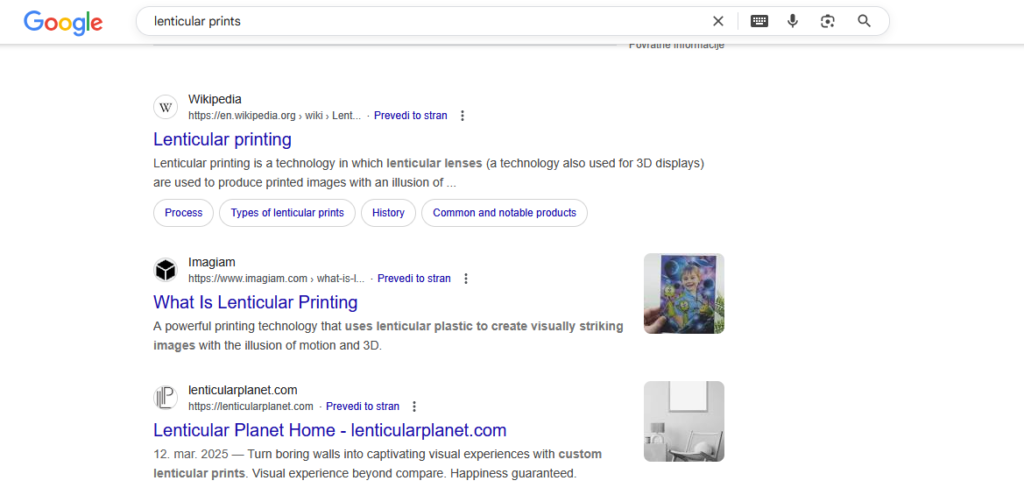Screen dimensions: 1024x502
Task: Open the on-screen keyboard input tool
Action: 759,21
